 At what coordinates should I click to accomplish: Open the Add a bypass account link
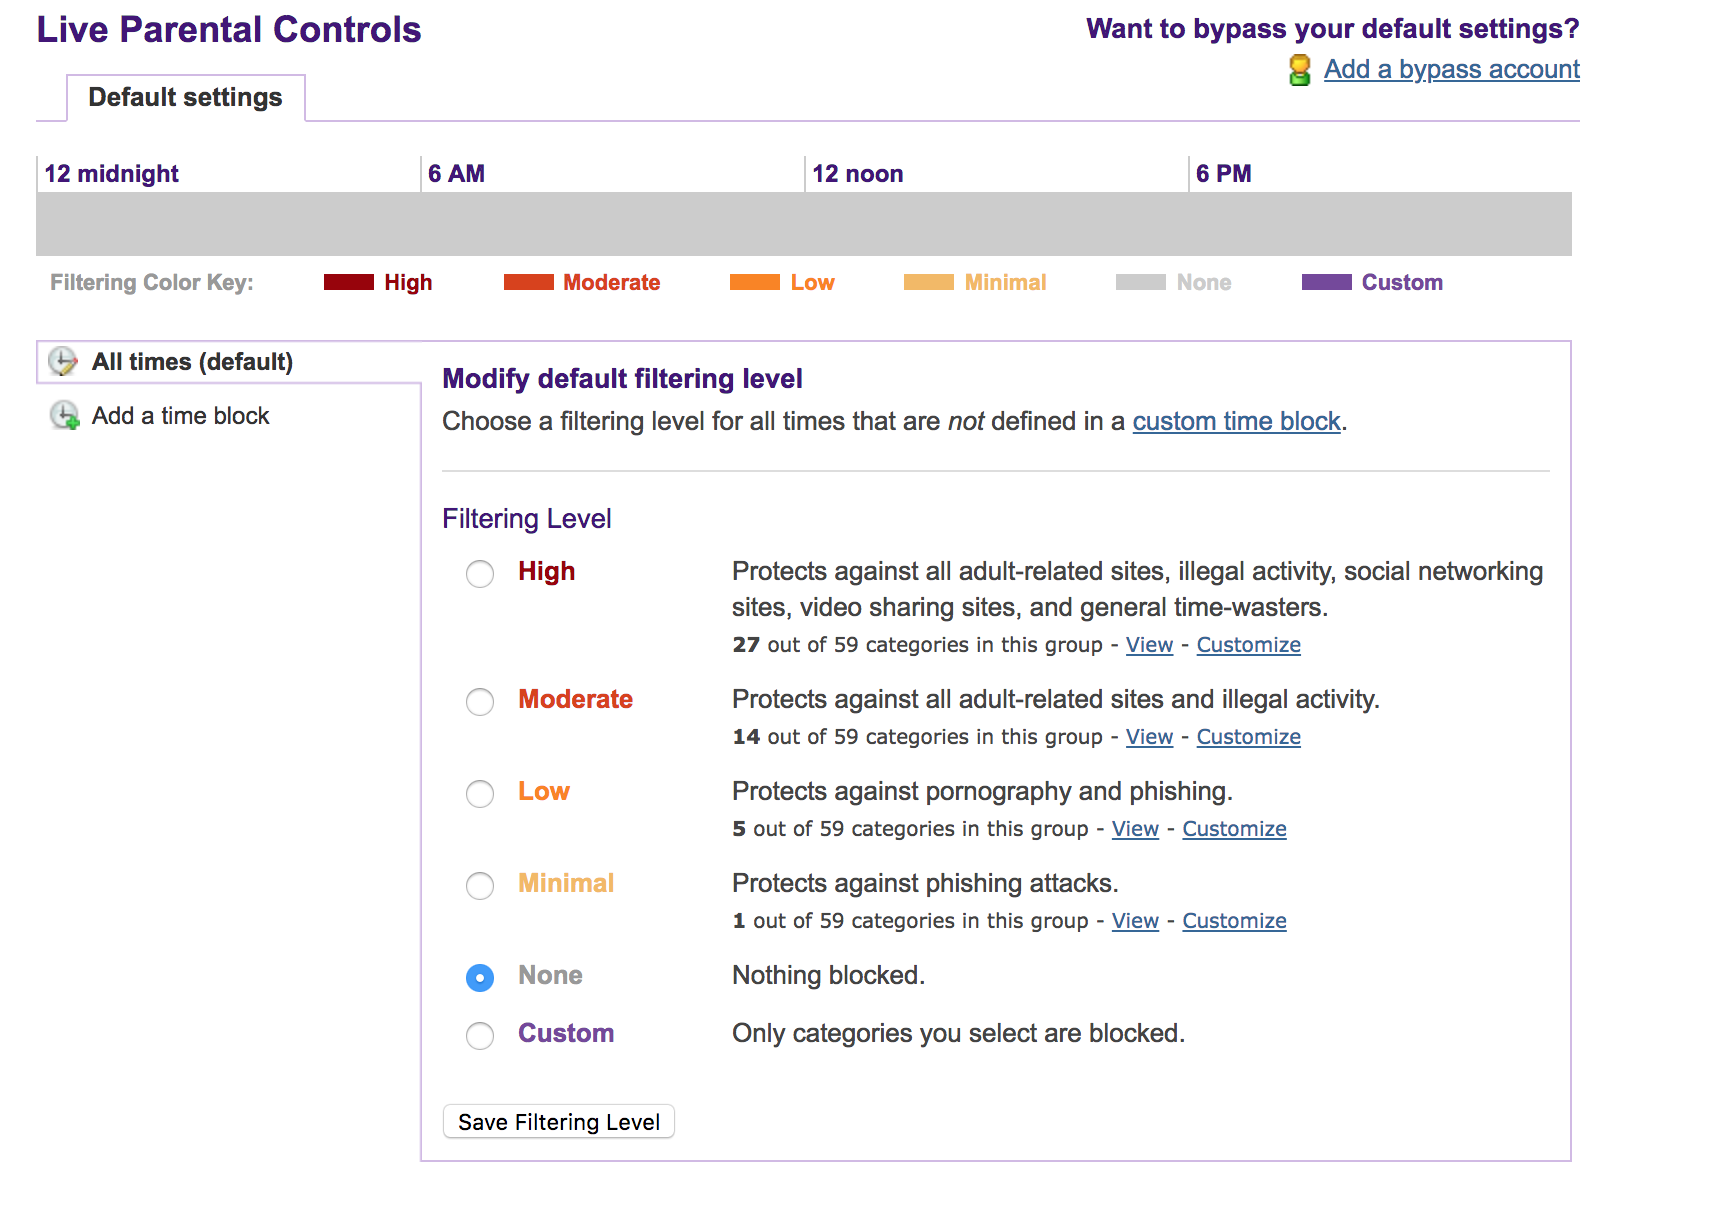pos(1451,70)
